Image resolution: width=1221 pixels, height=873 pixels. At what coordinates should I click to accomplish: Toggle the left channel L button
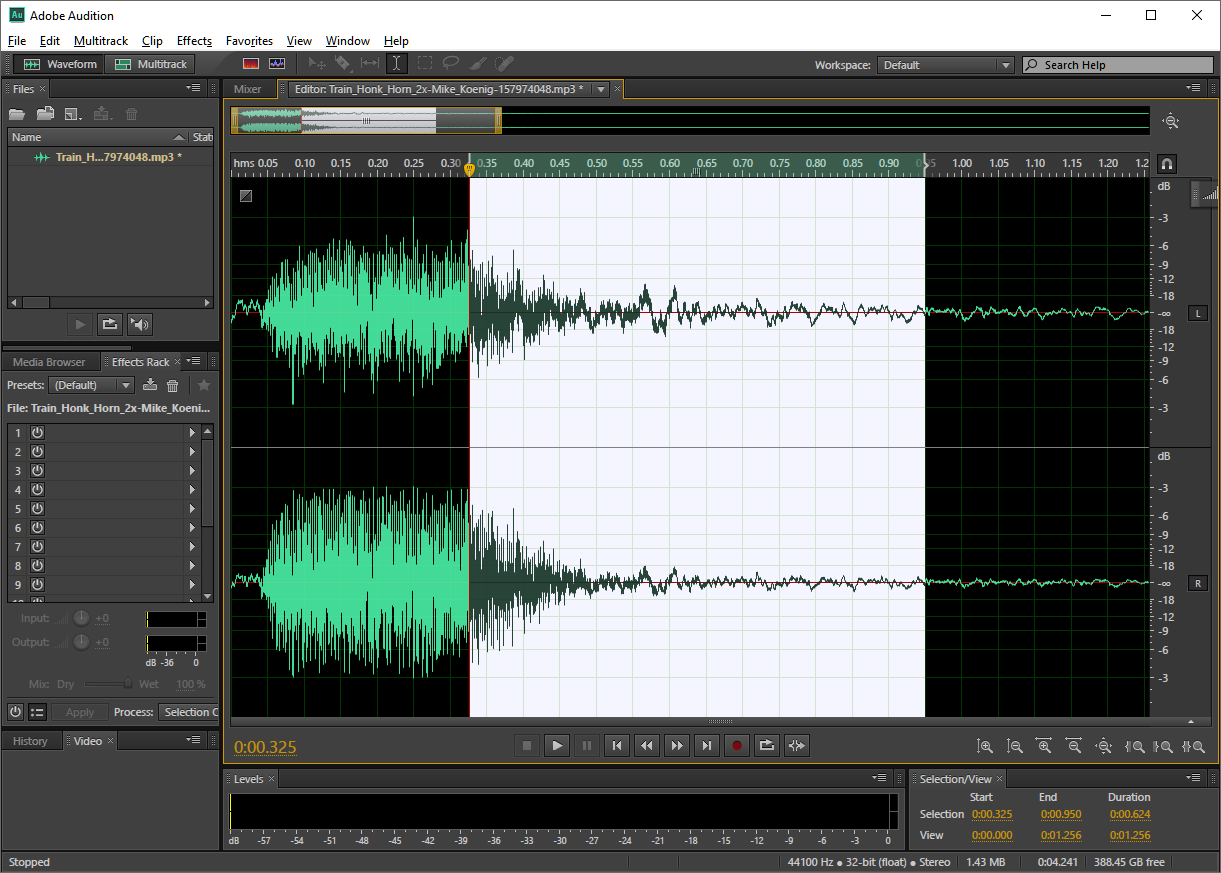click(x=1197, y=314)
